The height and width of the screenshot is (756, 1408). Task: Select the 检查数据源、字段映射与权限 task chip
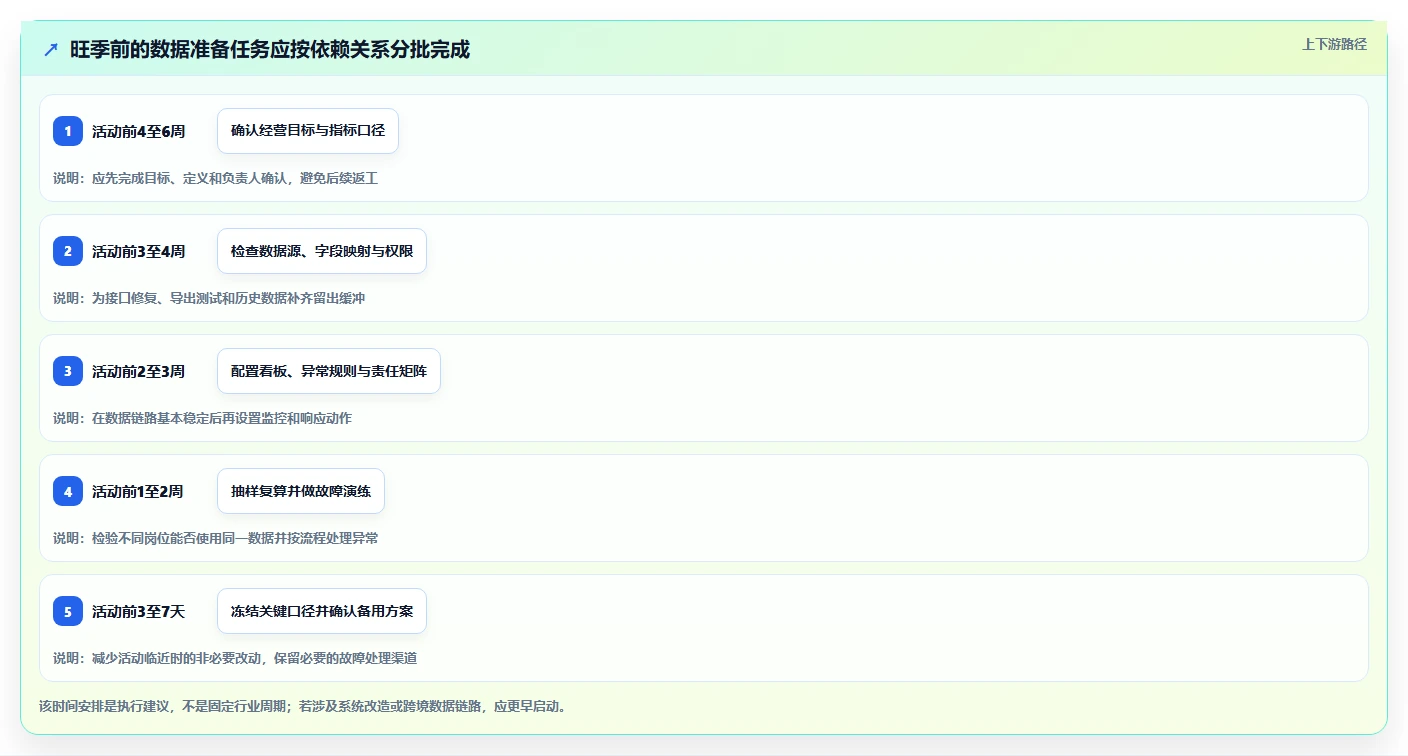point(322,251)
